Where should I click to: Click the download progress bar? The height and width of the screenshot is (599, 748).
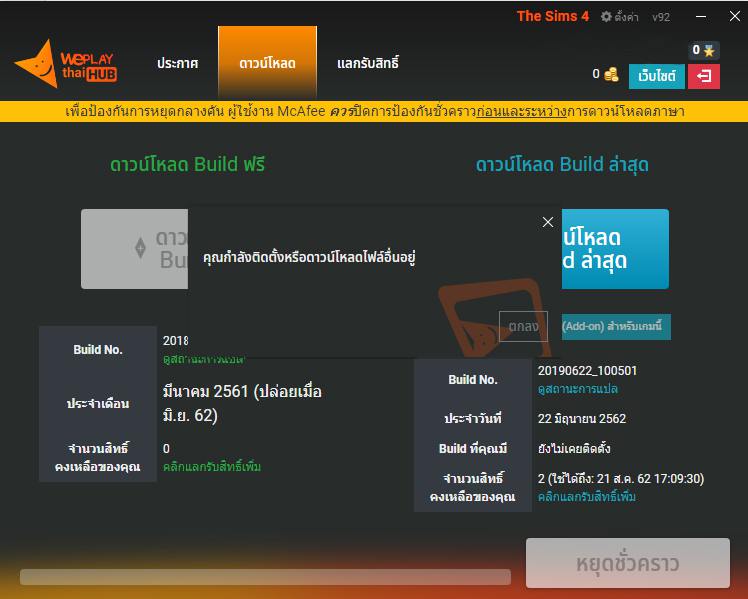coord(265,577)
